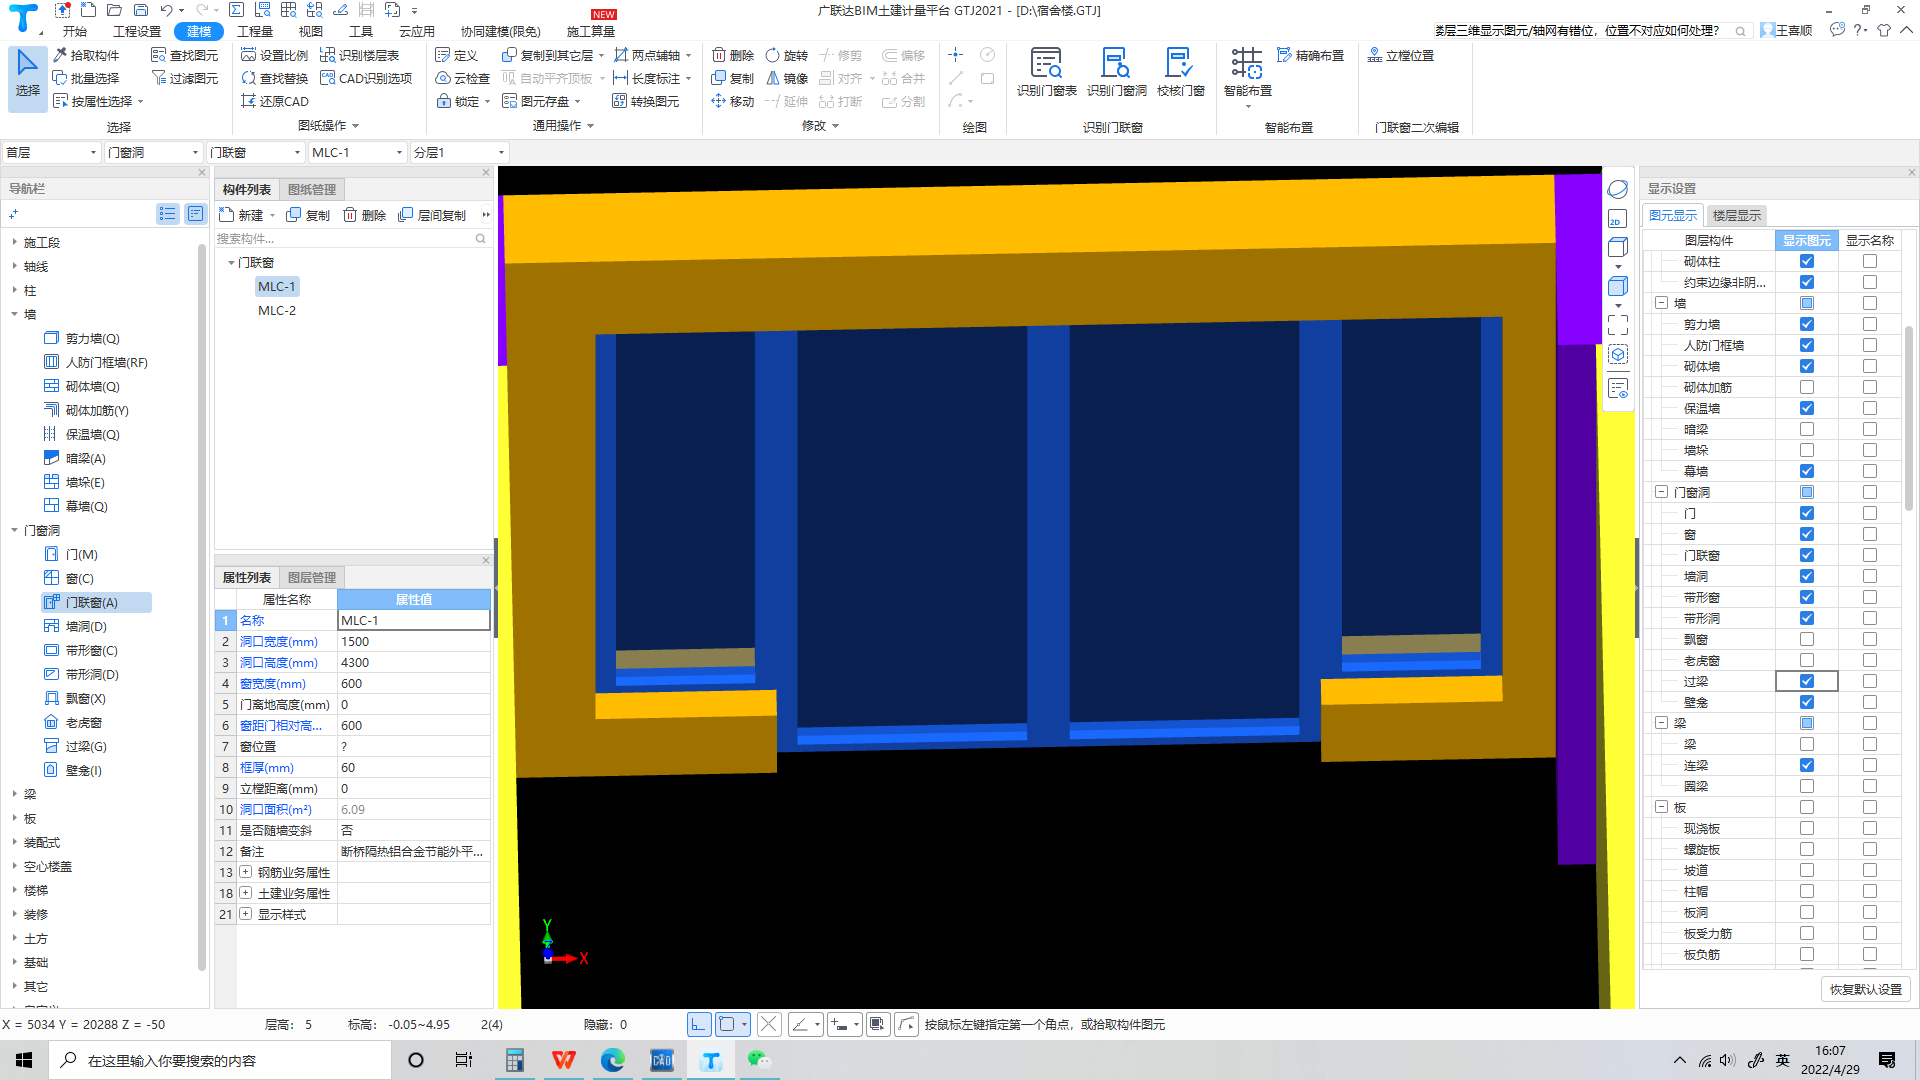Viewport: 1920px width, 1080px height.
Task: Toggle 门联窗 display element checkbox
Action: click(1807, 555)
